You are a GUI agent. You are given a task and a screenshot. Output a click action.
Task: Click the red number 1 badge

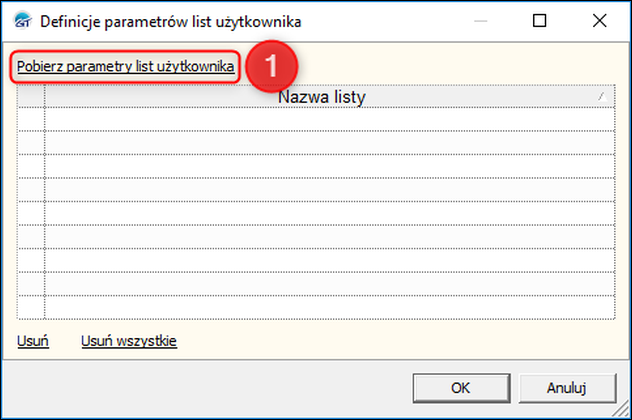273,68
